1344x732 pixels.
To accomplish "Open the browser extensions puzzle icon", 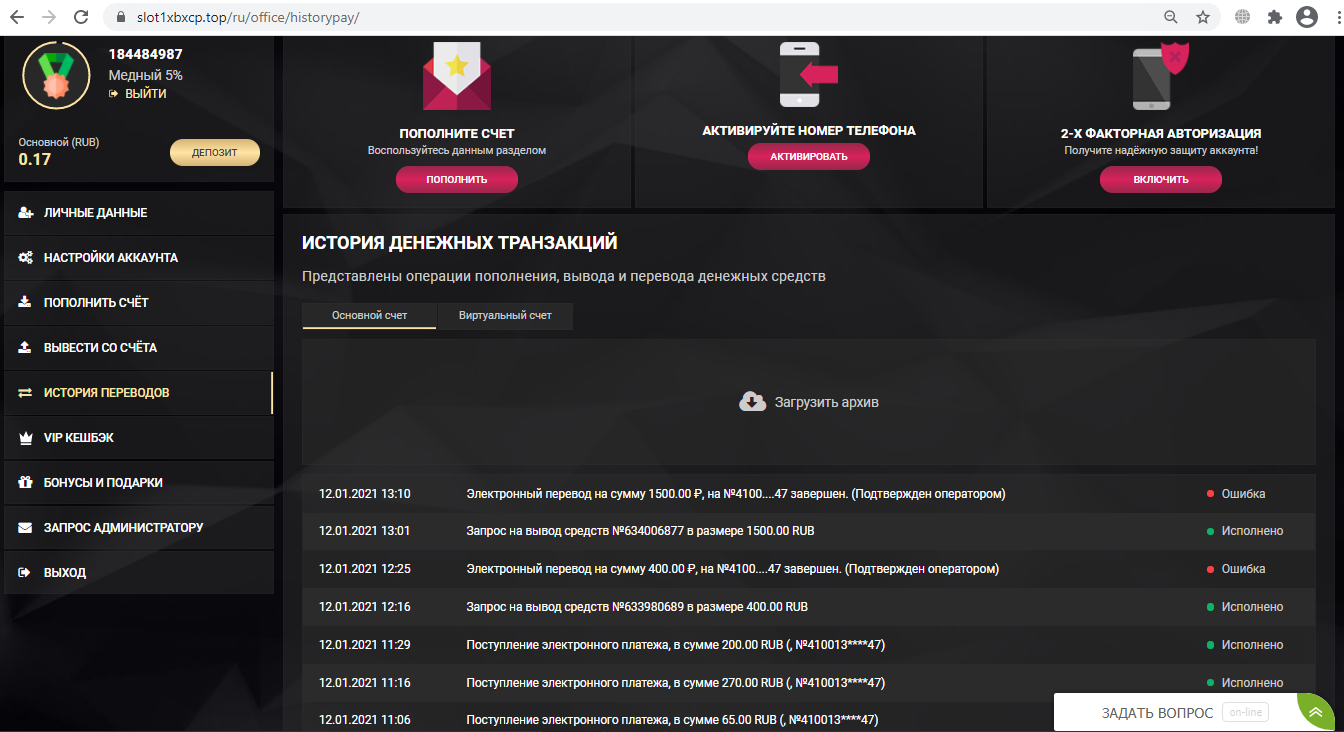I will (1275, 16).
